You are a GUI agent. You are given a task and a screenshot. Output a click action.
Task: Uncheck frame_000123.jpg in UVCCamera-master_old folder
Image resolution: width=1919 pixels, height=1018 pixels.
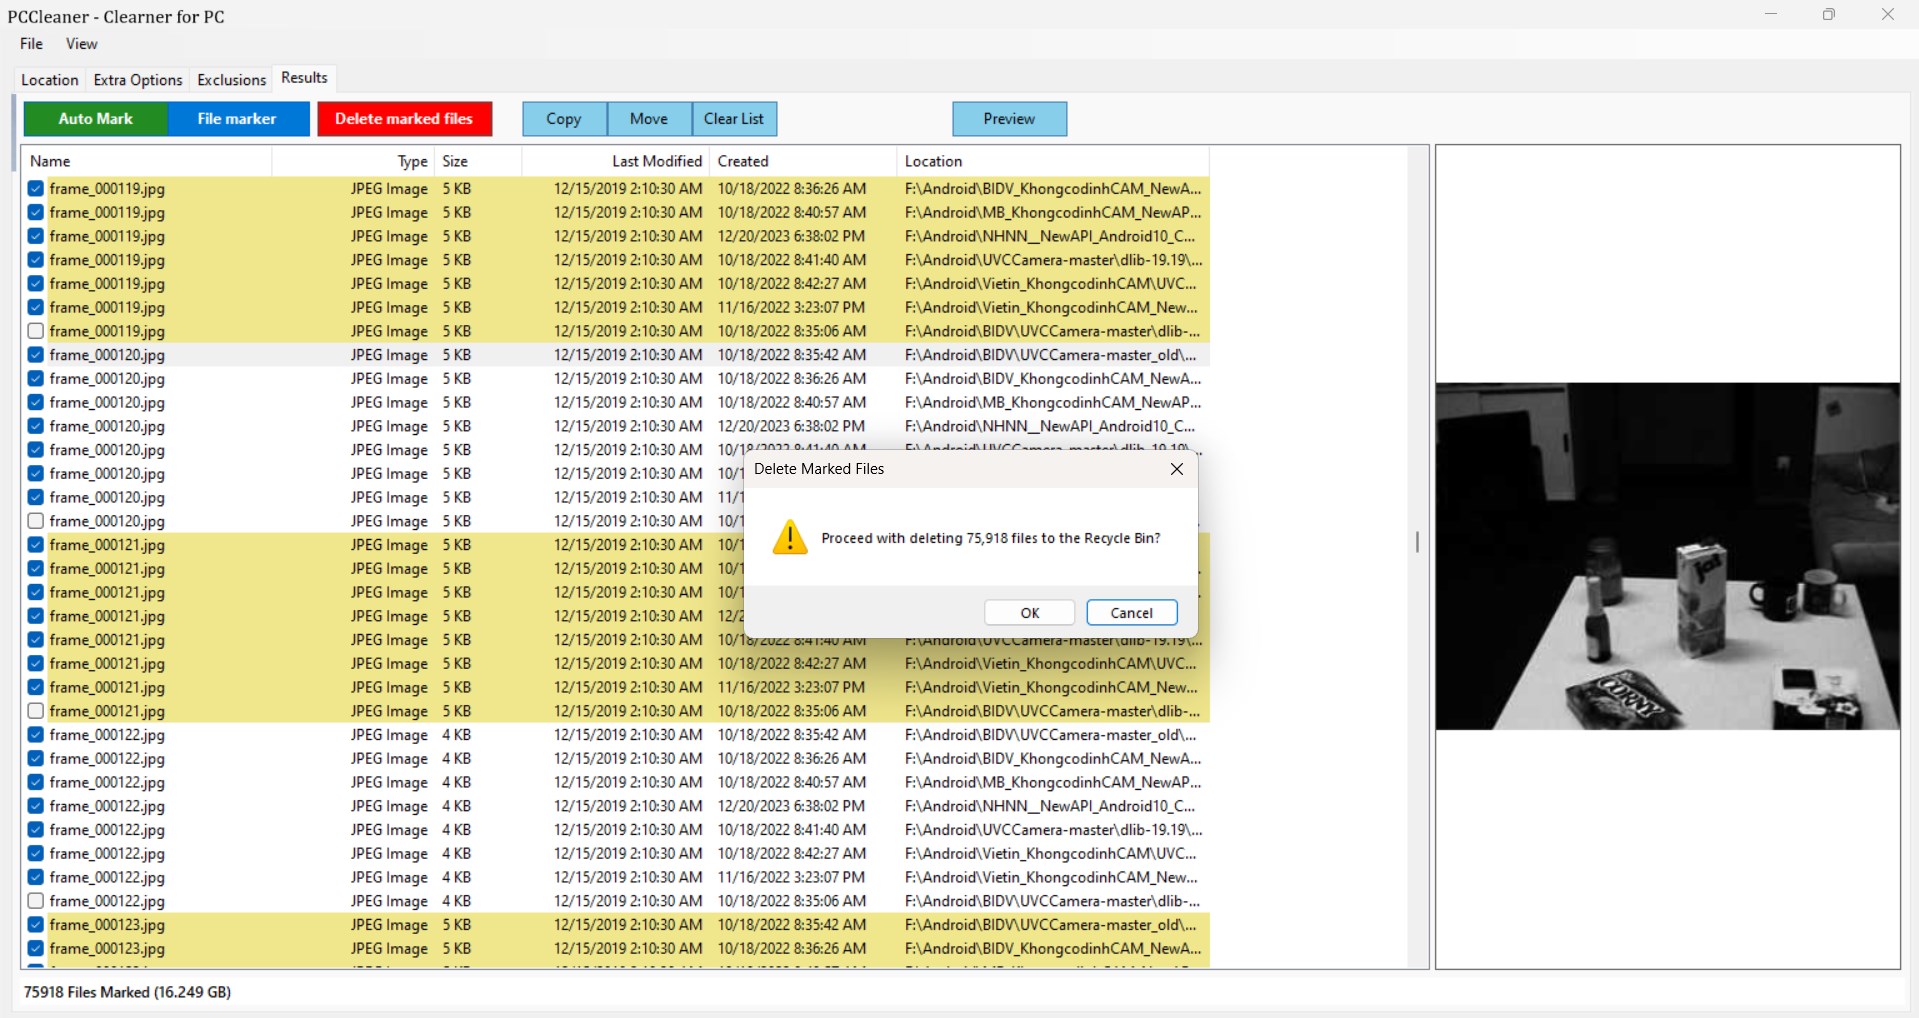pyautogui.click(x=36, y=925)
